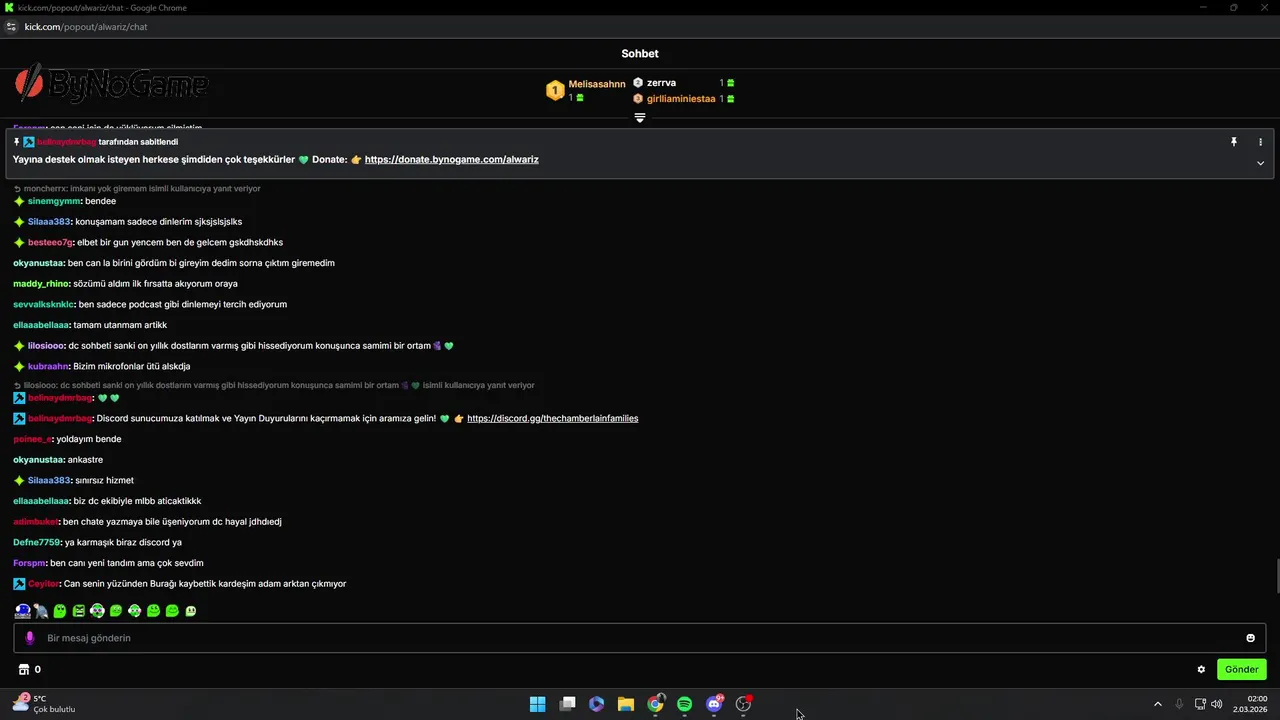Click belinaydmrbag in the Discord announcement message
The image size is (1280, 720).
(60, 418)
